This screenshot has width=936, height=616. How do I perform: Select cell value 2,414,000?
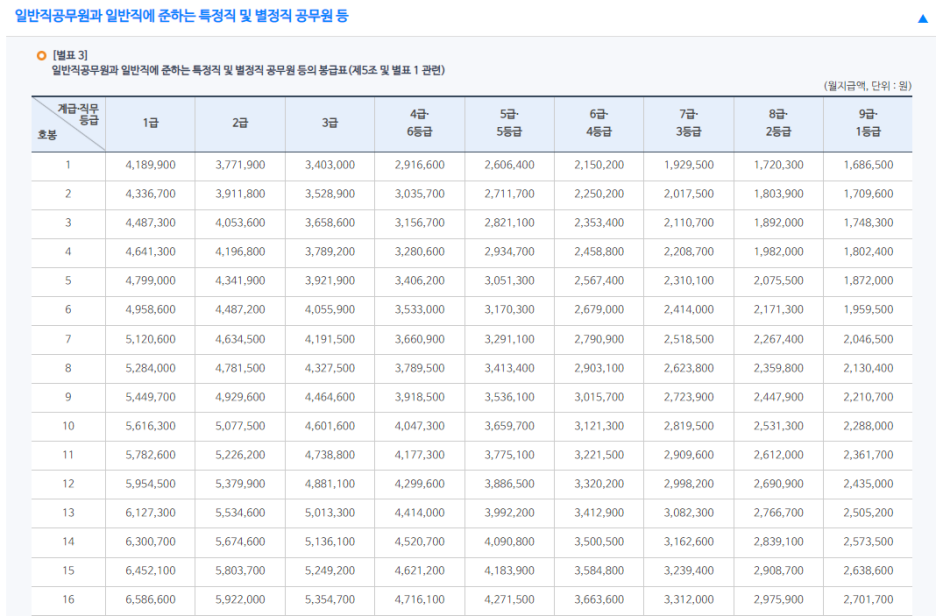pos(689,310)
